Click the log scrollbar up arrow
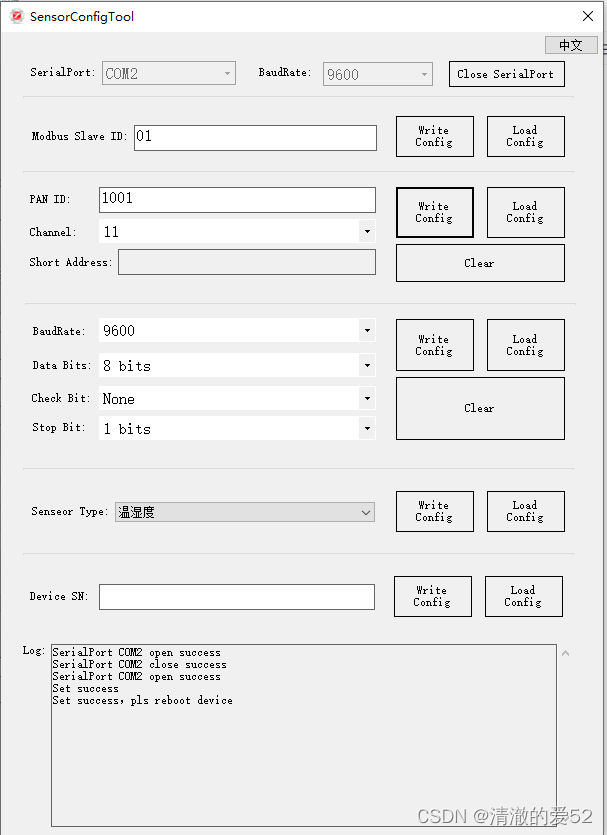607x835 pixels. 565,653
